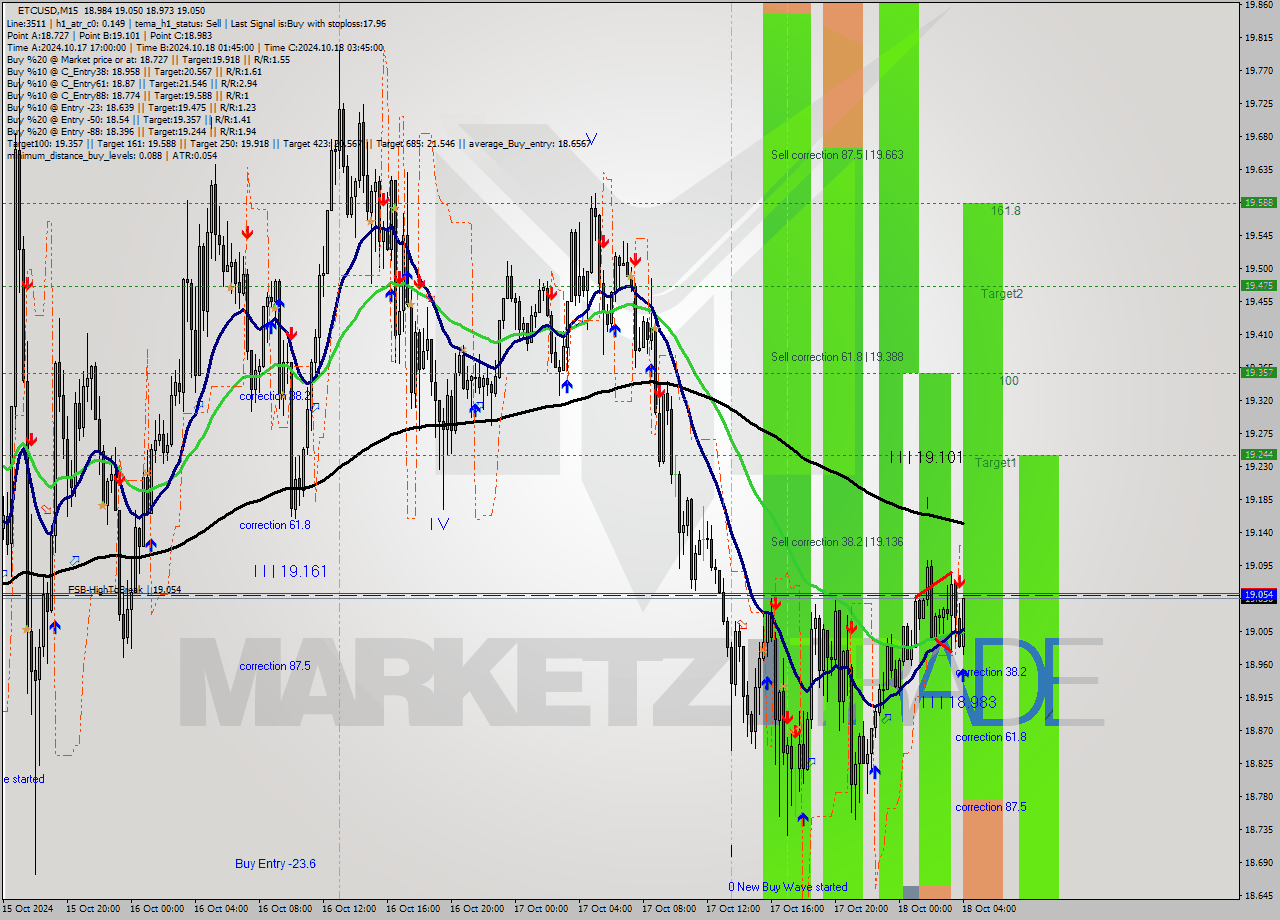Image resolution: width=1280 pixels, height=920 pixels.
Task: Click the '17 Oct 00:00' time label
Action: click(x=540, y=909)
